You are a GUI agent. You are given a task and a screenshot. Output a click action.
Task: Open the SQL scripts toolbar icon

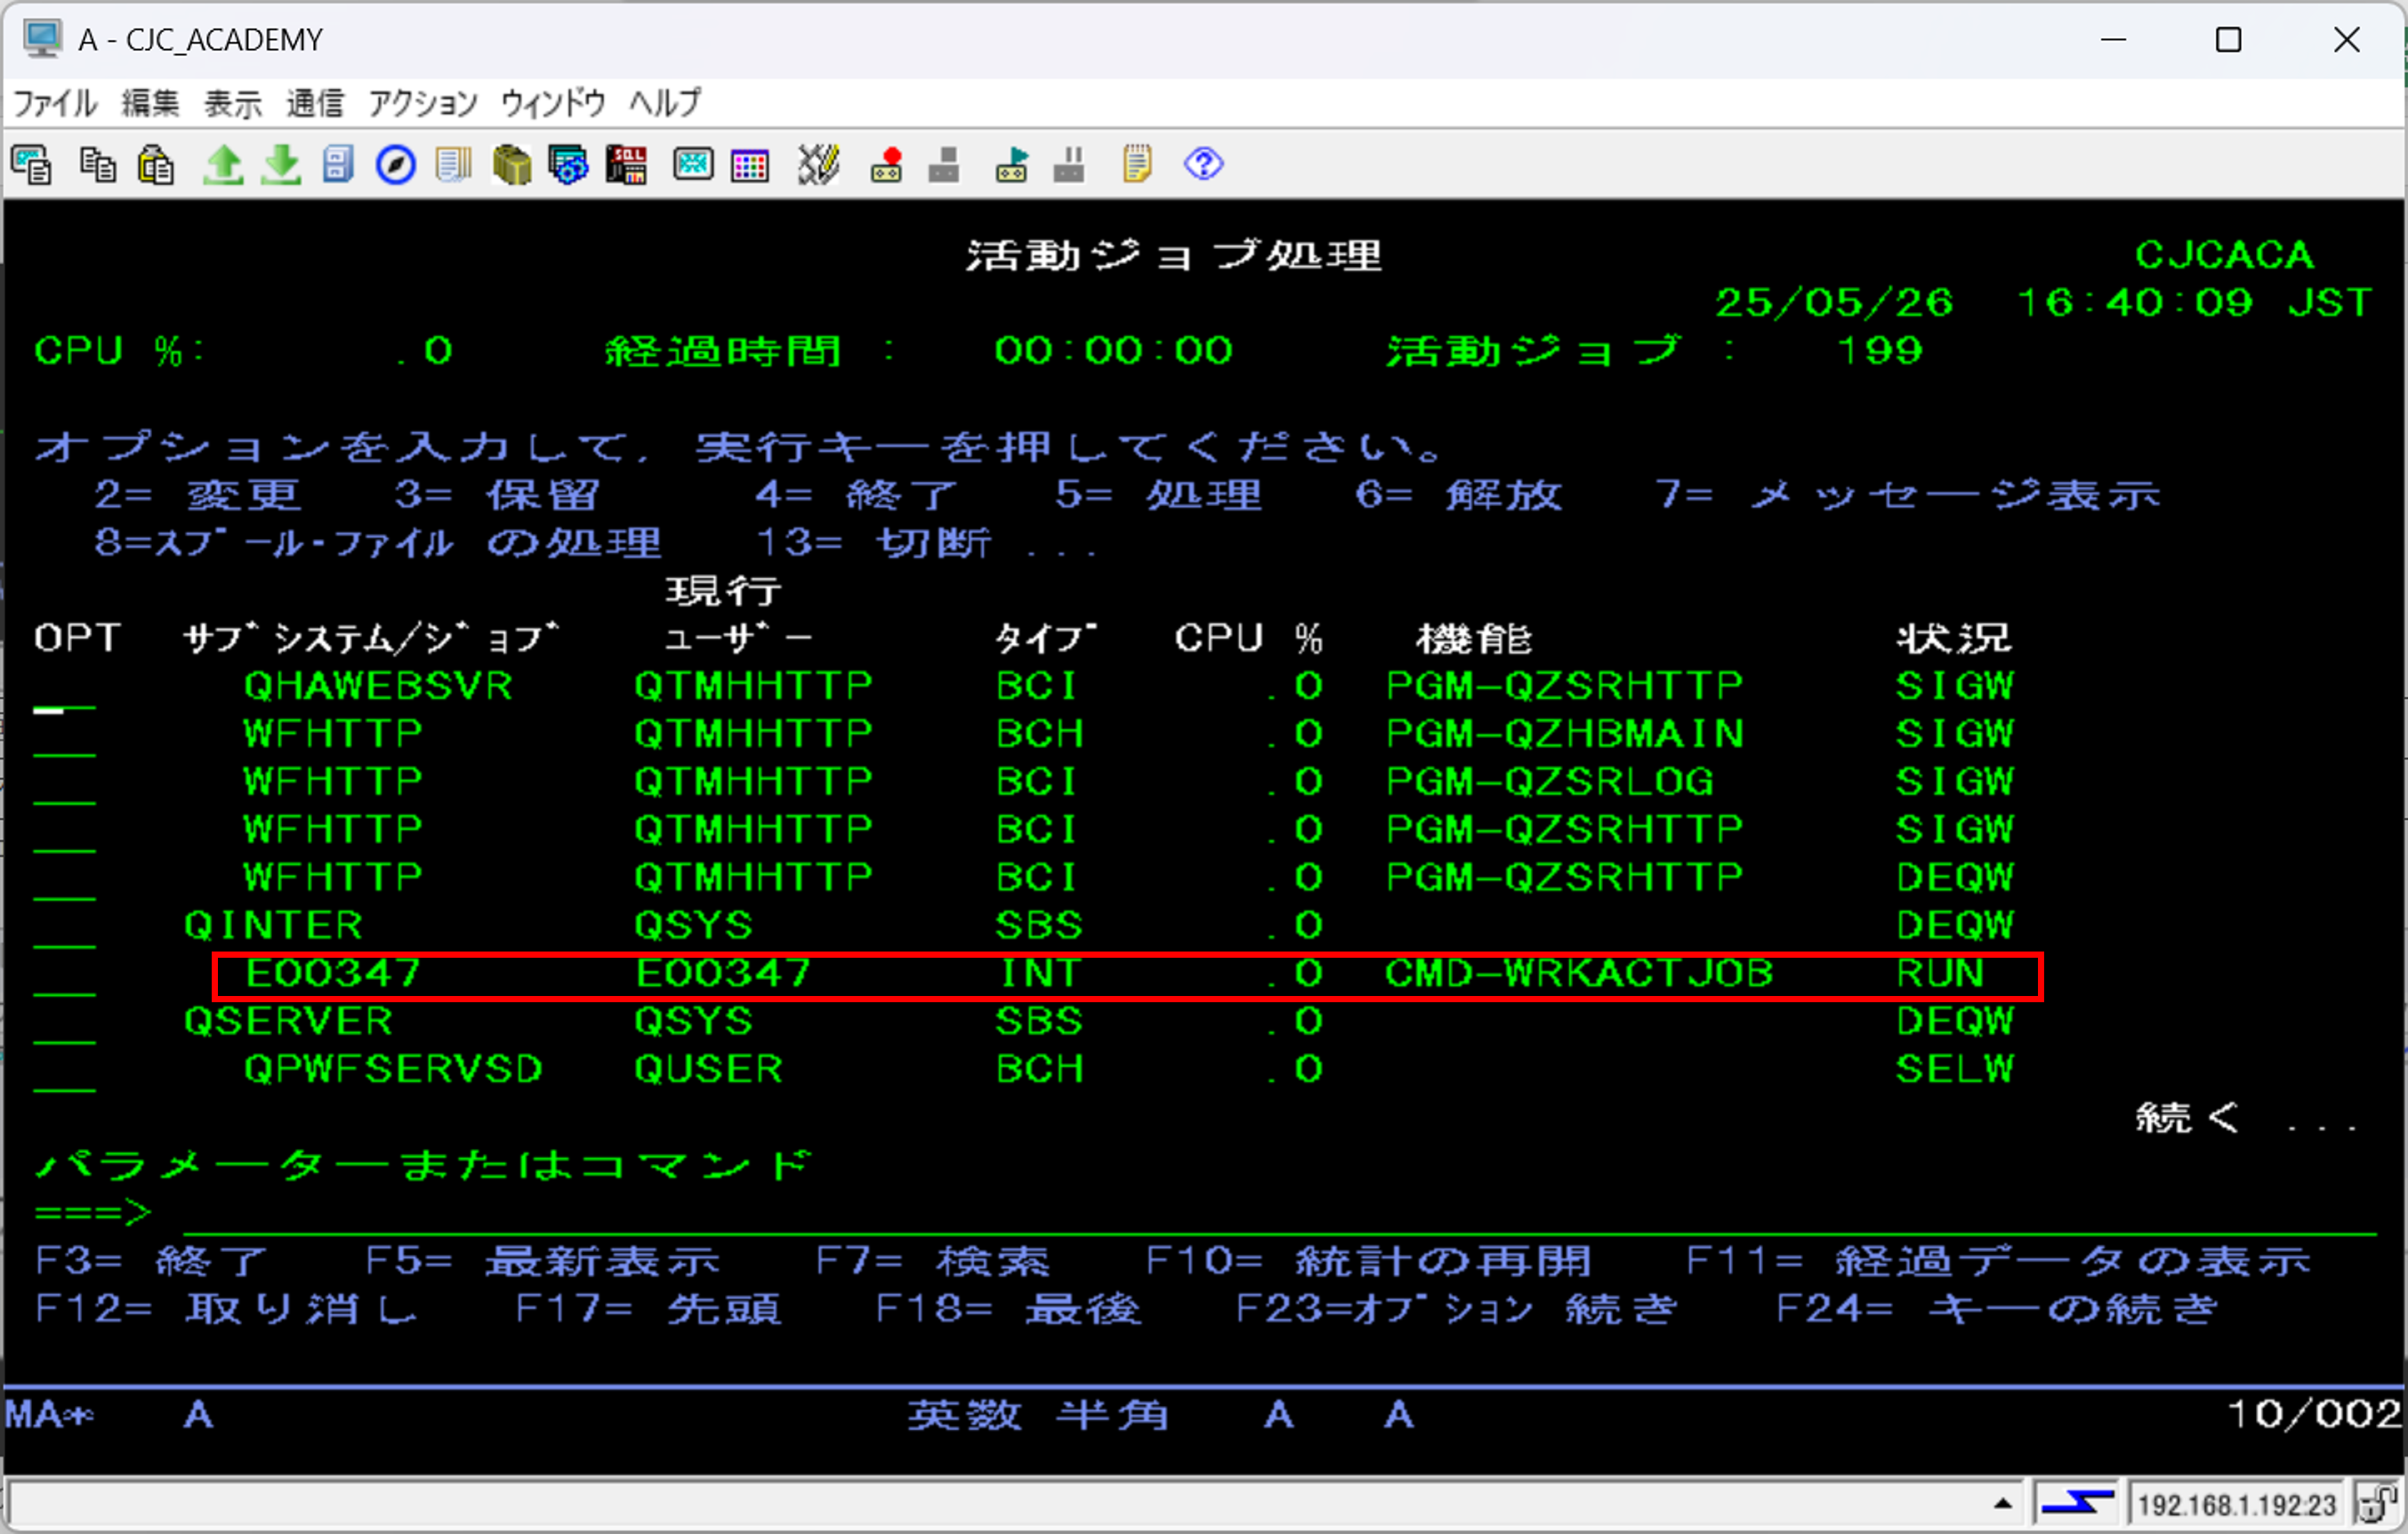click(x=626, y=164)
